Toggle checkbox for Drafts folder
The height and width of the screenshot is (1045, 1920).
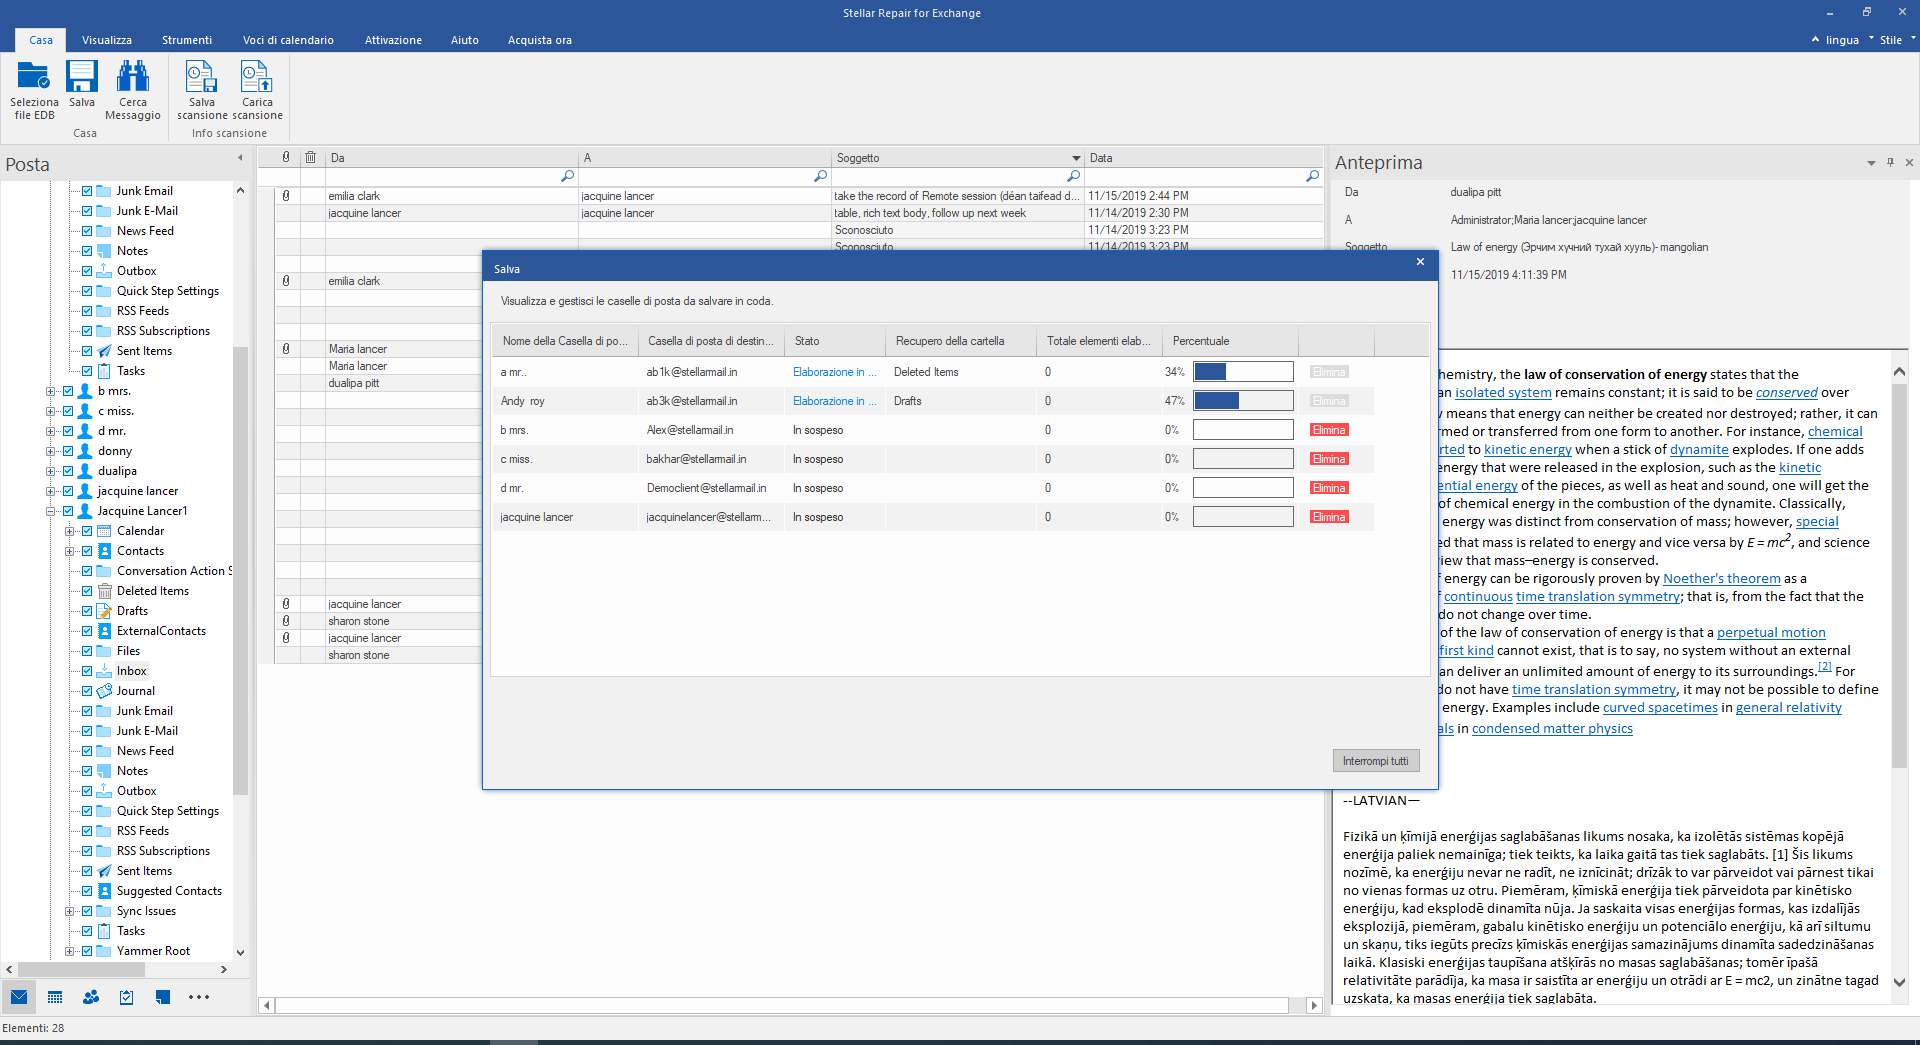[x=87, y=611]
